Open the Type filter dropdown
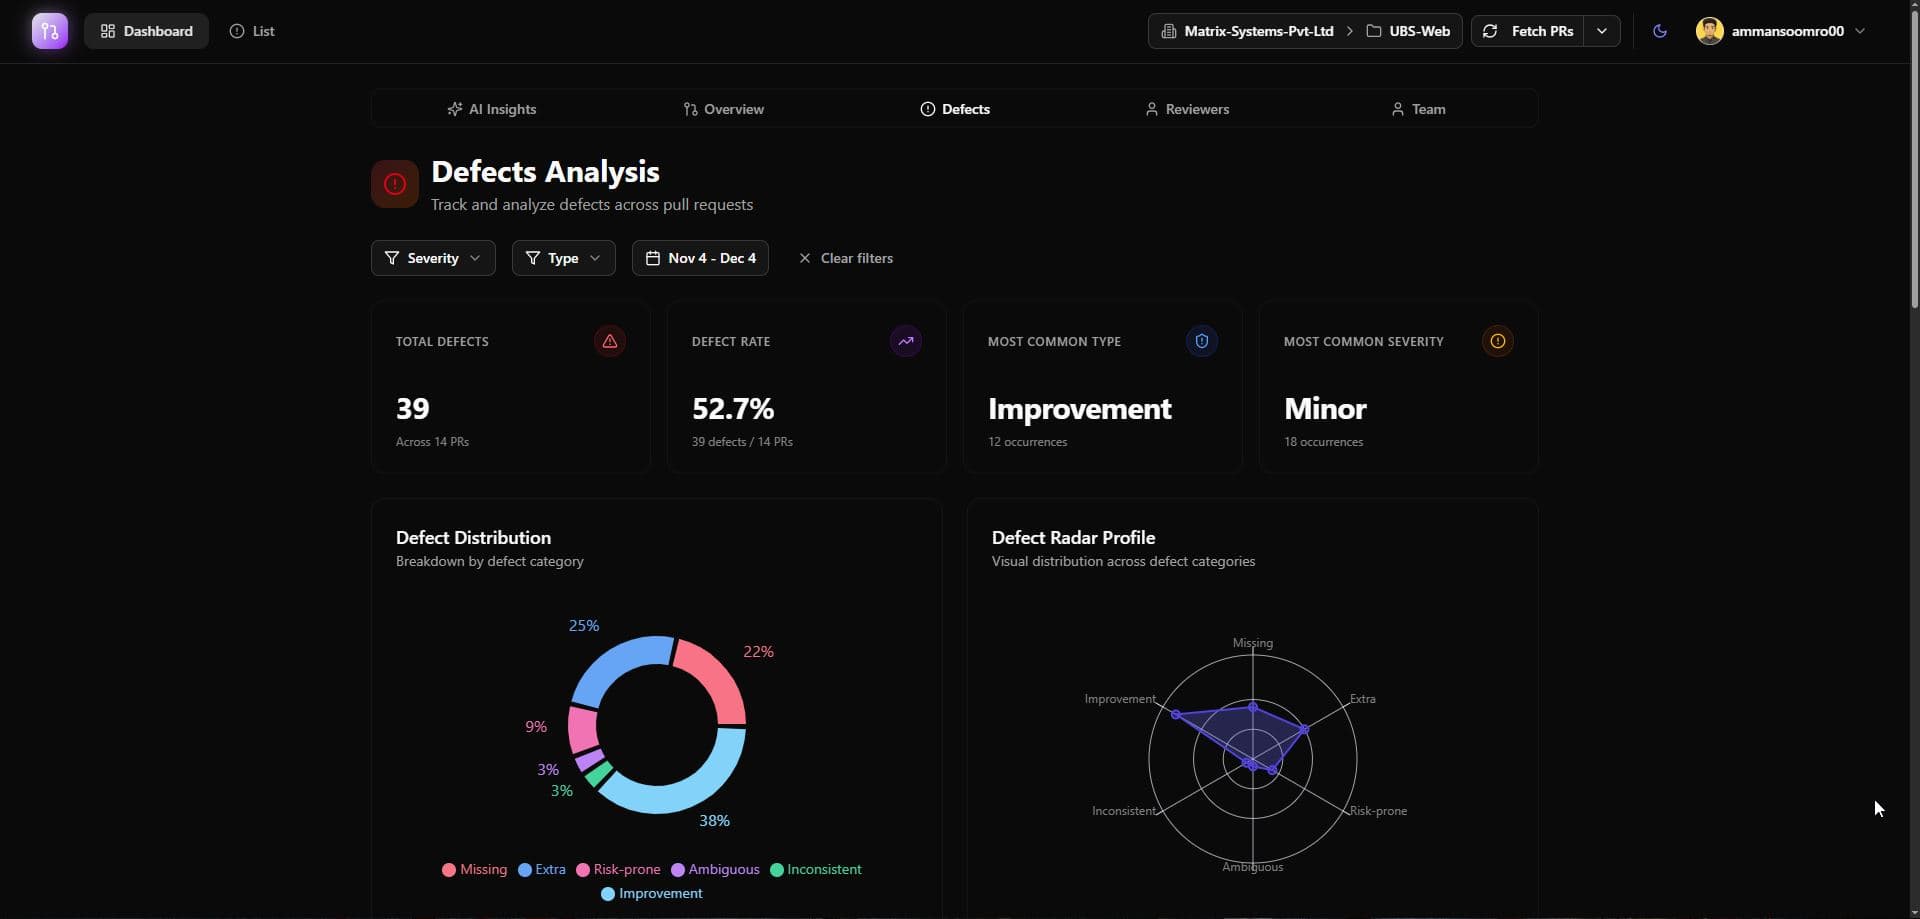This screenshot has height=919, width=1920. coord(564,258)
